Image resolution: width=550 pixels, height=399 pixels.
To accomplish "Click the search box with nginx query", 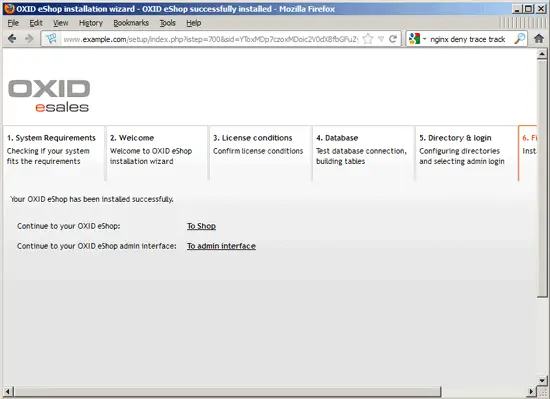I will 468,39.
